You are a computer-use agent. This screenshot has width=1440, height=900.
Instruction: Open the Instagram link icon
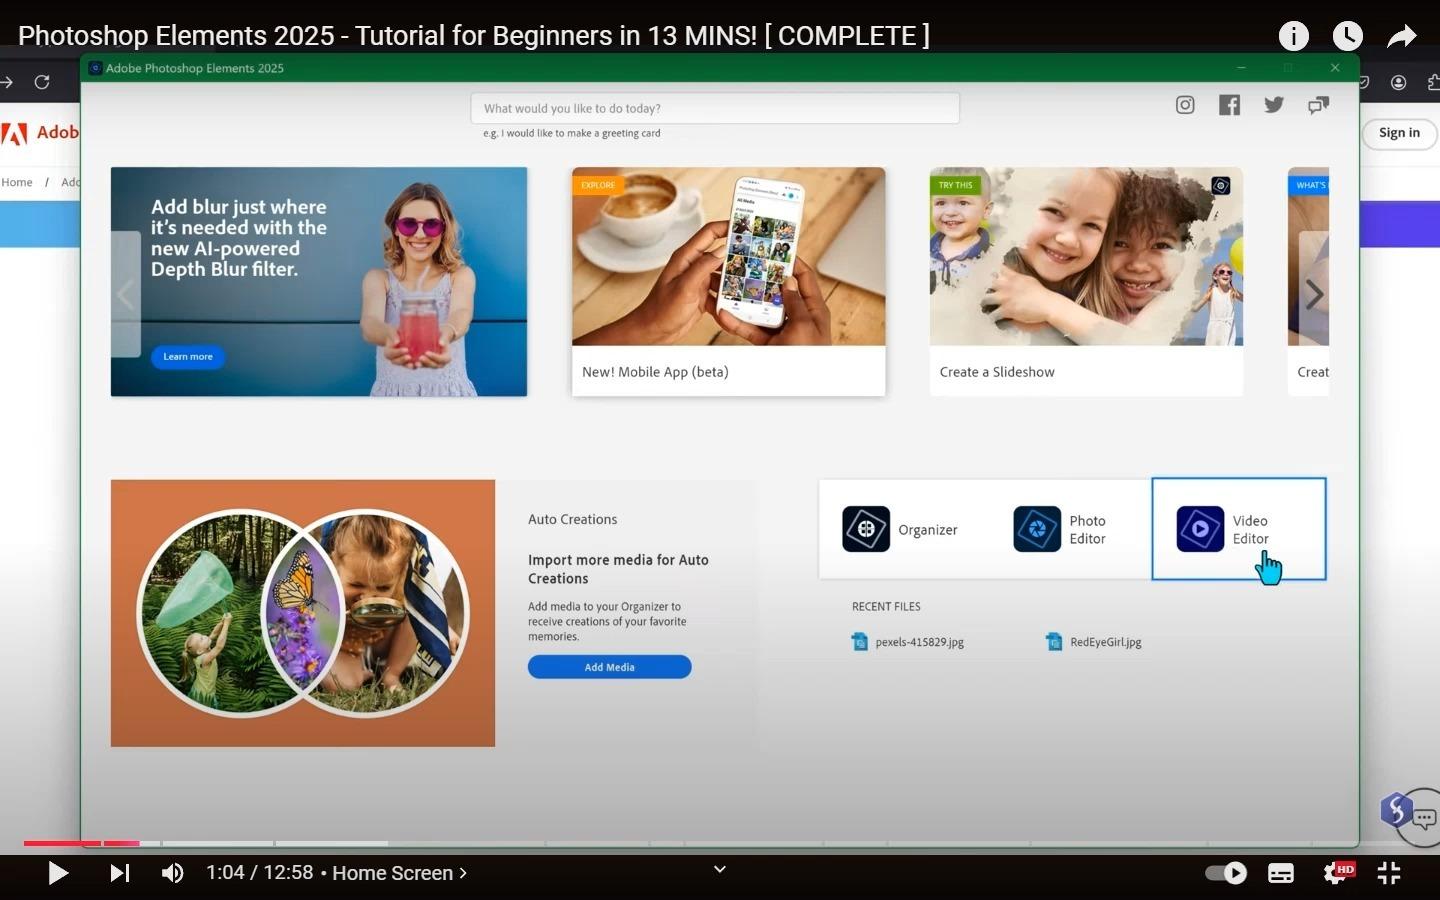click(1185, 105)
